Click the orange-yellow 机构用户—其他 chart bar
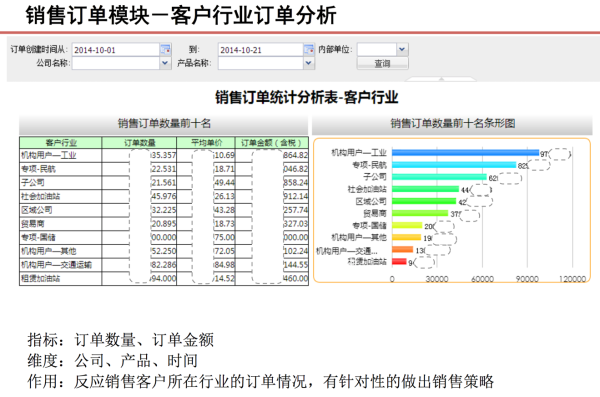 point(406,238)
